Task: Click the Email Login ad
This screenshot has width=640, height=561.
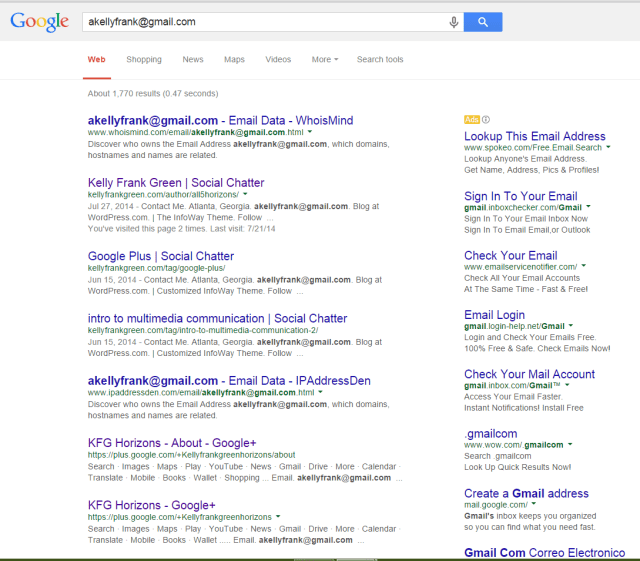Action: point(494,315)
